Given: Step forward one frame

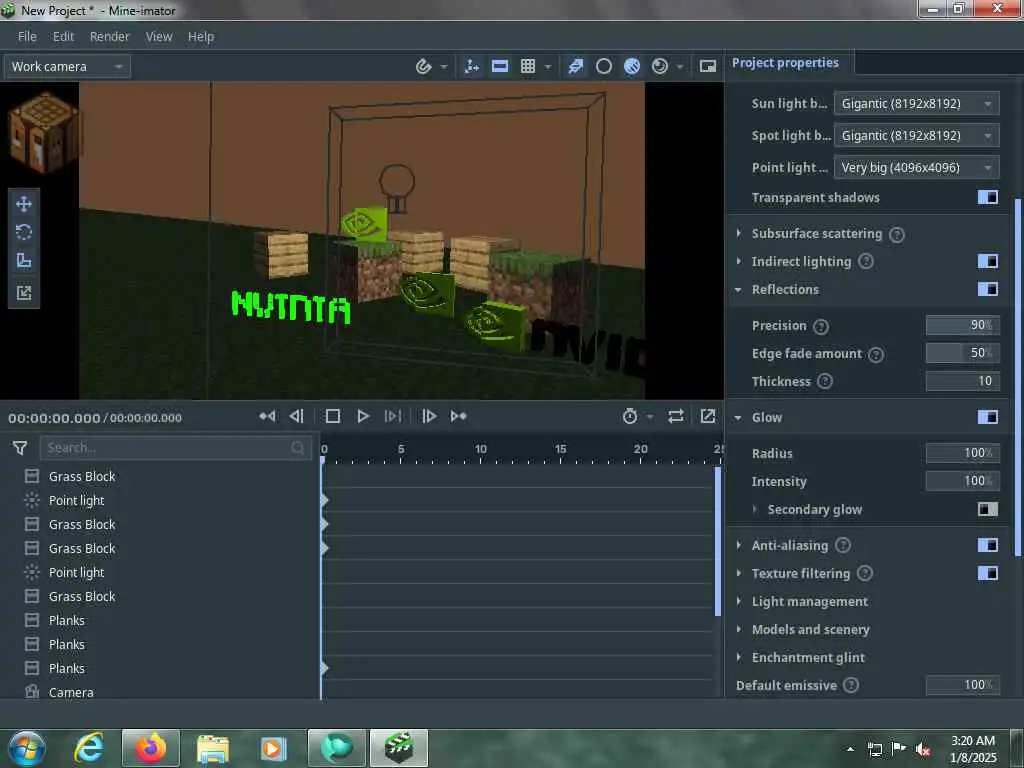Looking at the screenshot, I should (428, 416).
